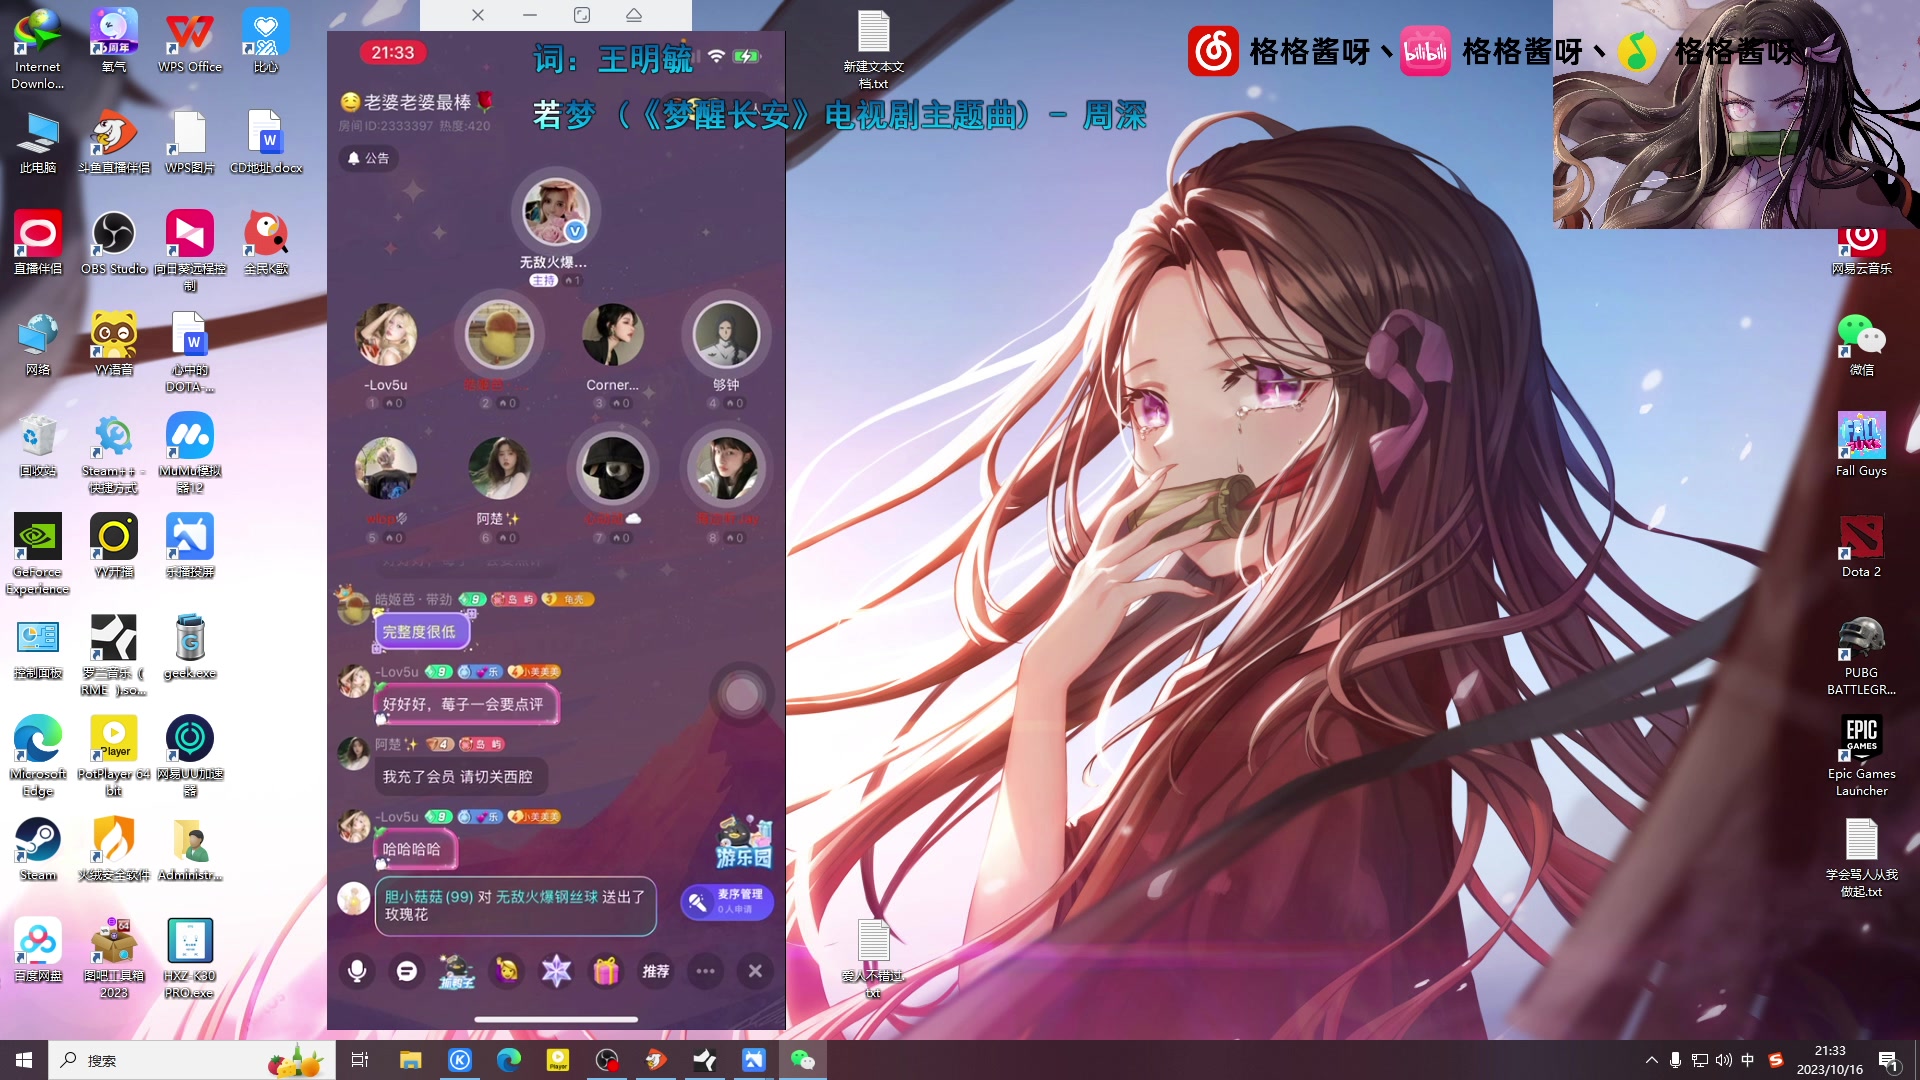Open Steam desktop icon
Viewport: 1920px width, 1080px height.
pyautogui.click(x=38, y=849)
